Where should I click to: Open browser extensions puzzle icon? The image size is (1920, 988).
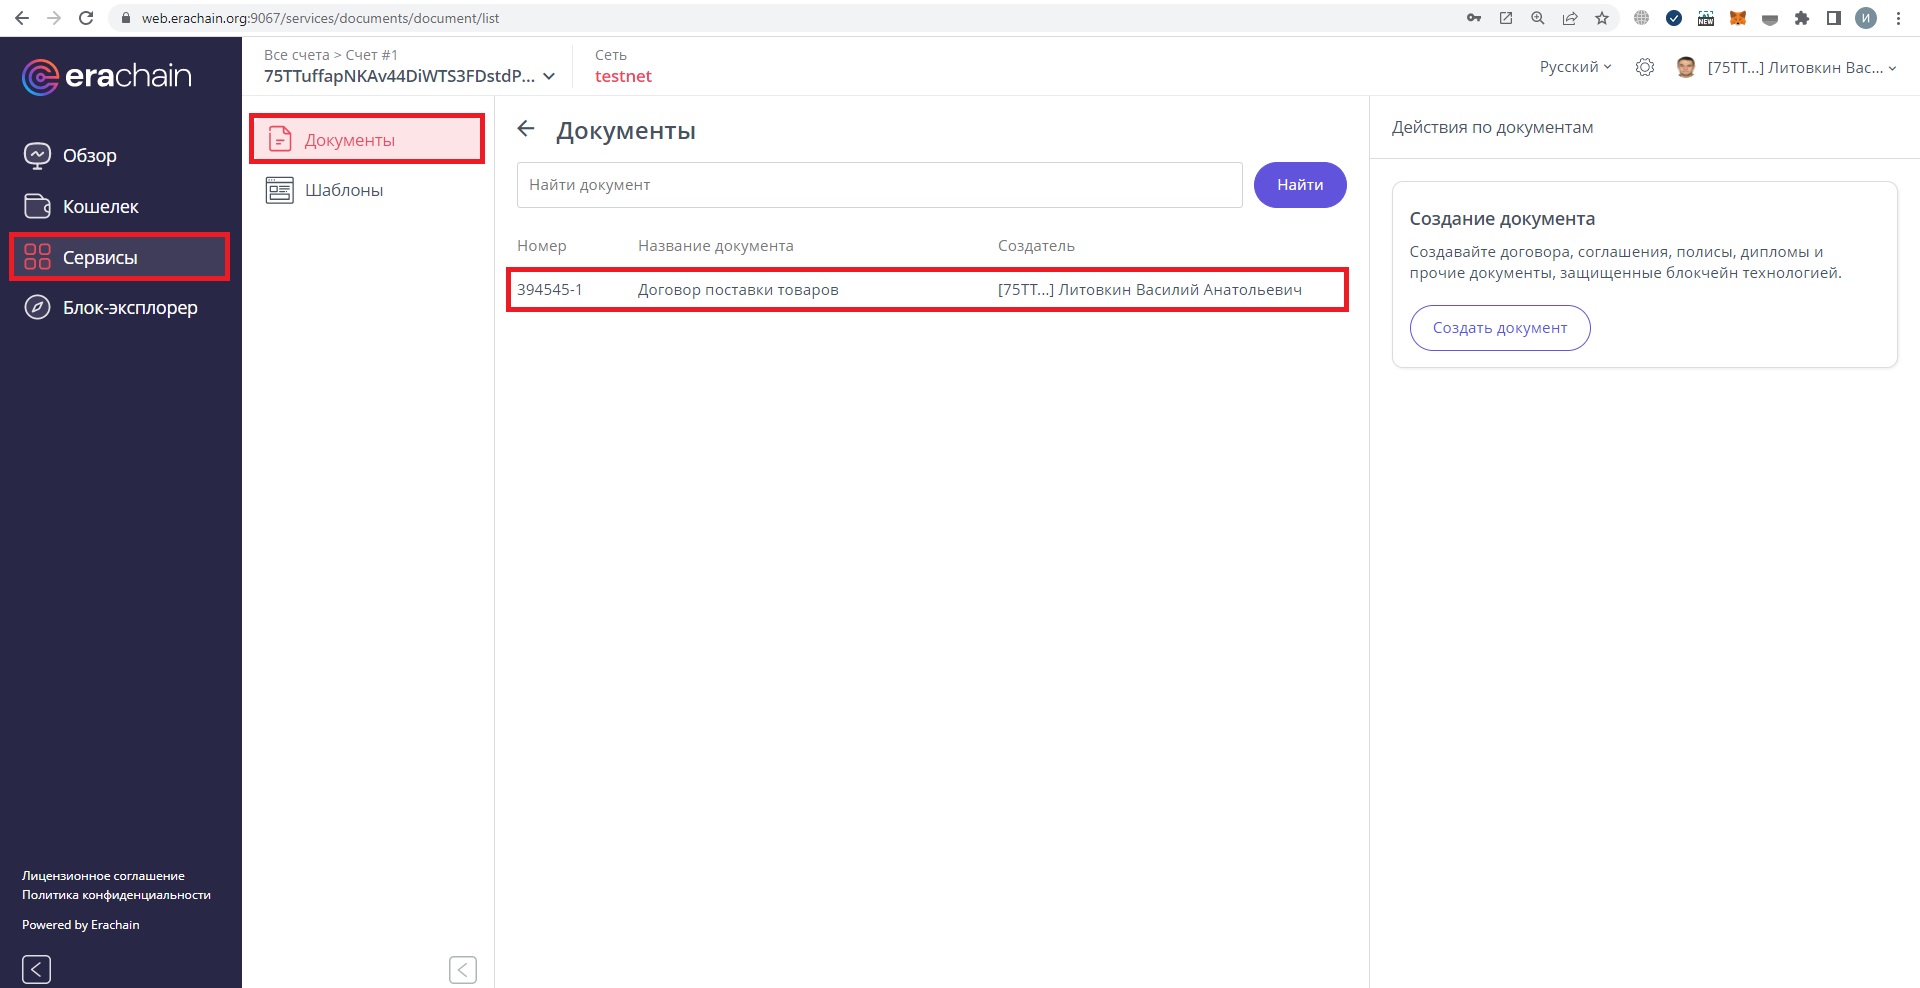[1801, 18]
